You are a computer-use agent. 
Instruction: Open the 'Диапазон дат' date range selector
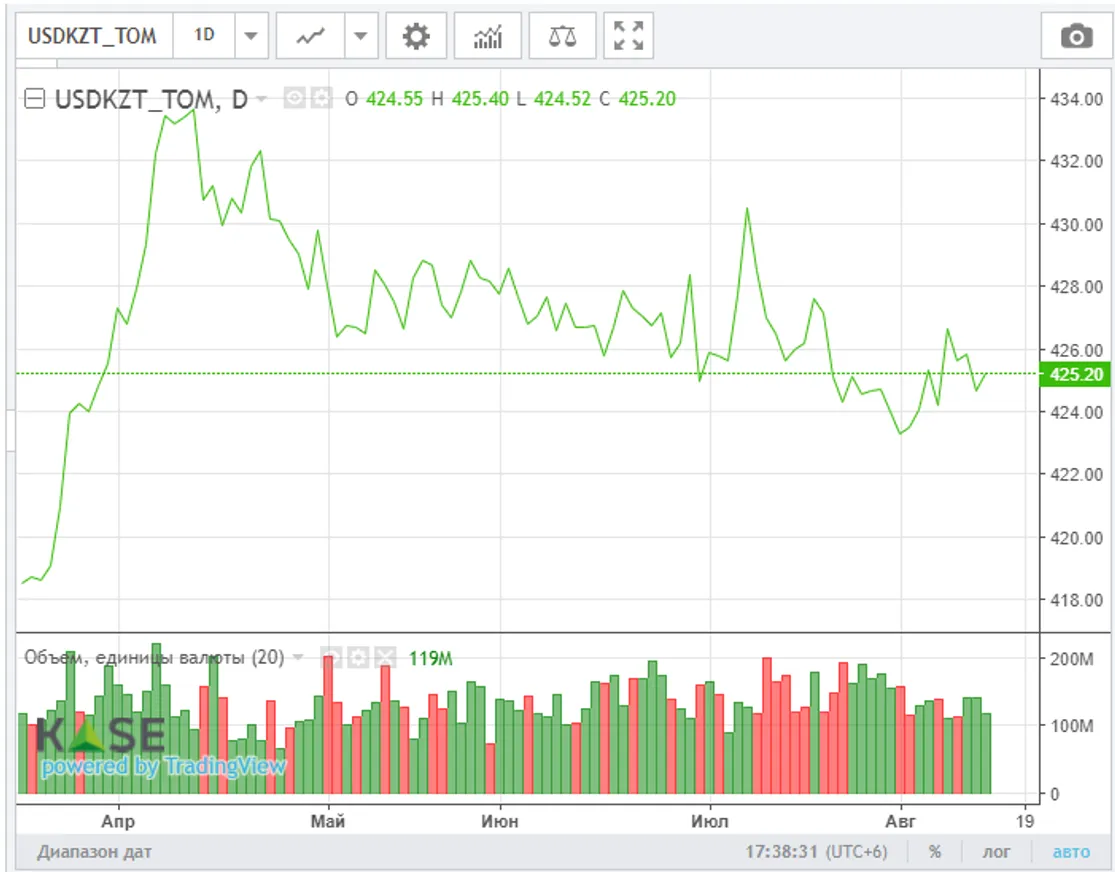coord(95,852)
